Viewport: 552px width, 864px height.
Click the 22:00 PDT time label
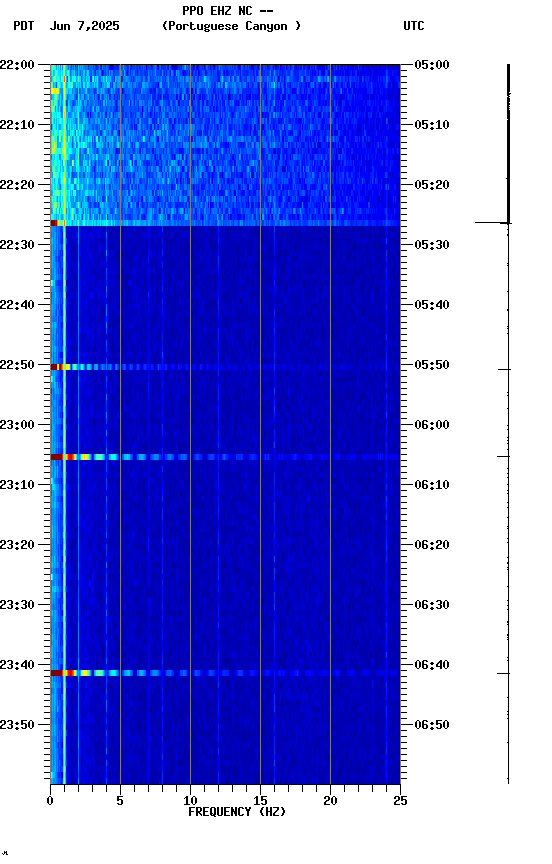[17, 65]
